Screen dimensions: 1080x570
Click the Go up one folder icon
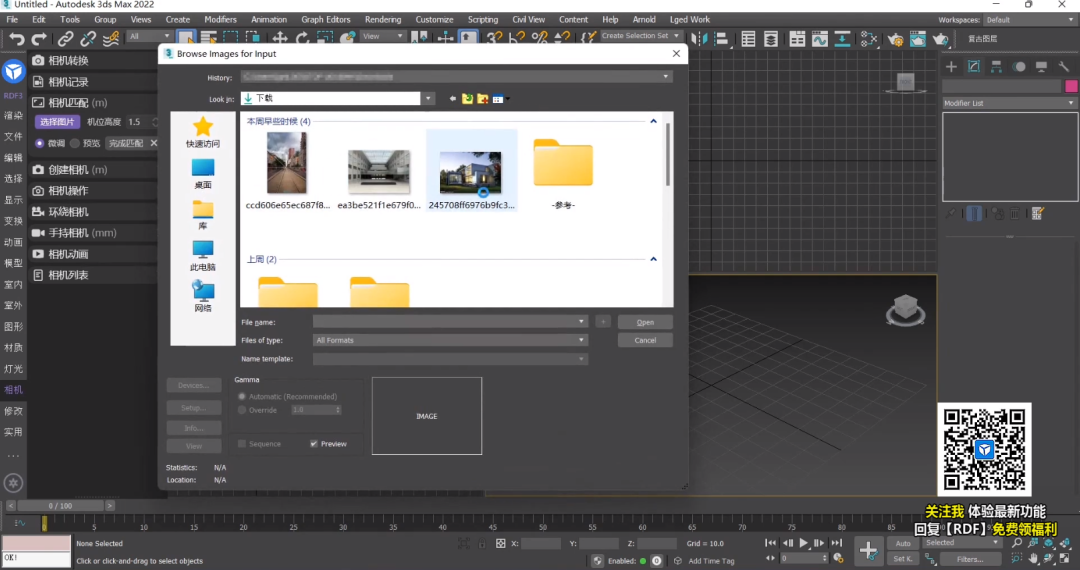coord(468,99)
